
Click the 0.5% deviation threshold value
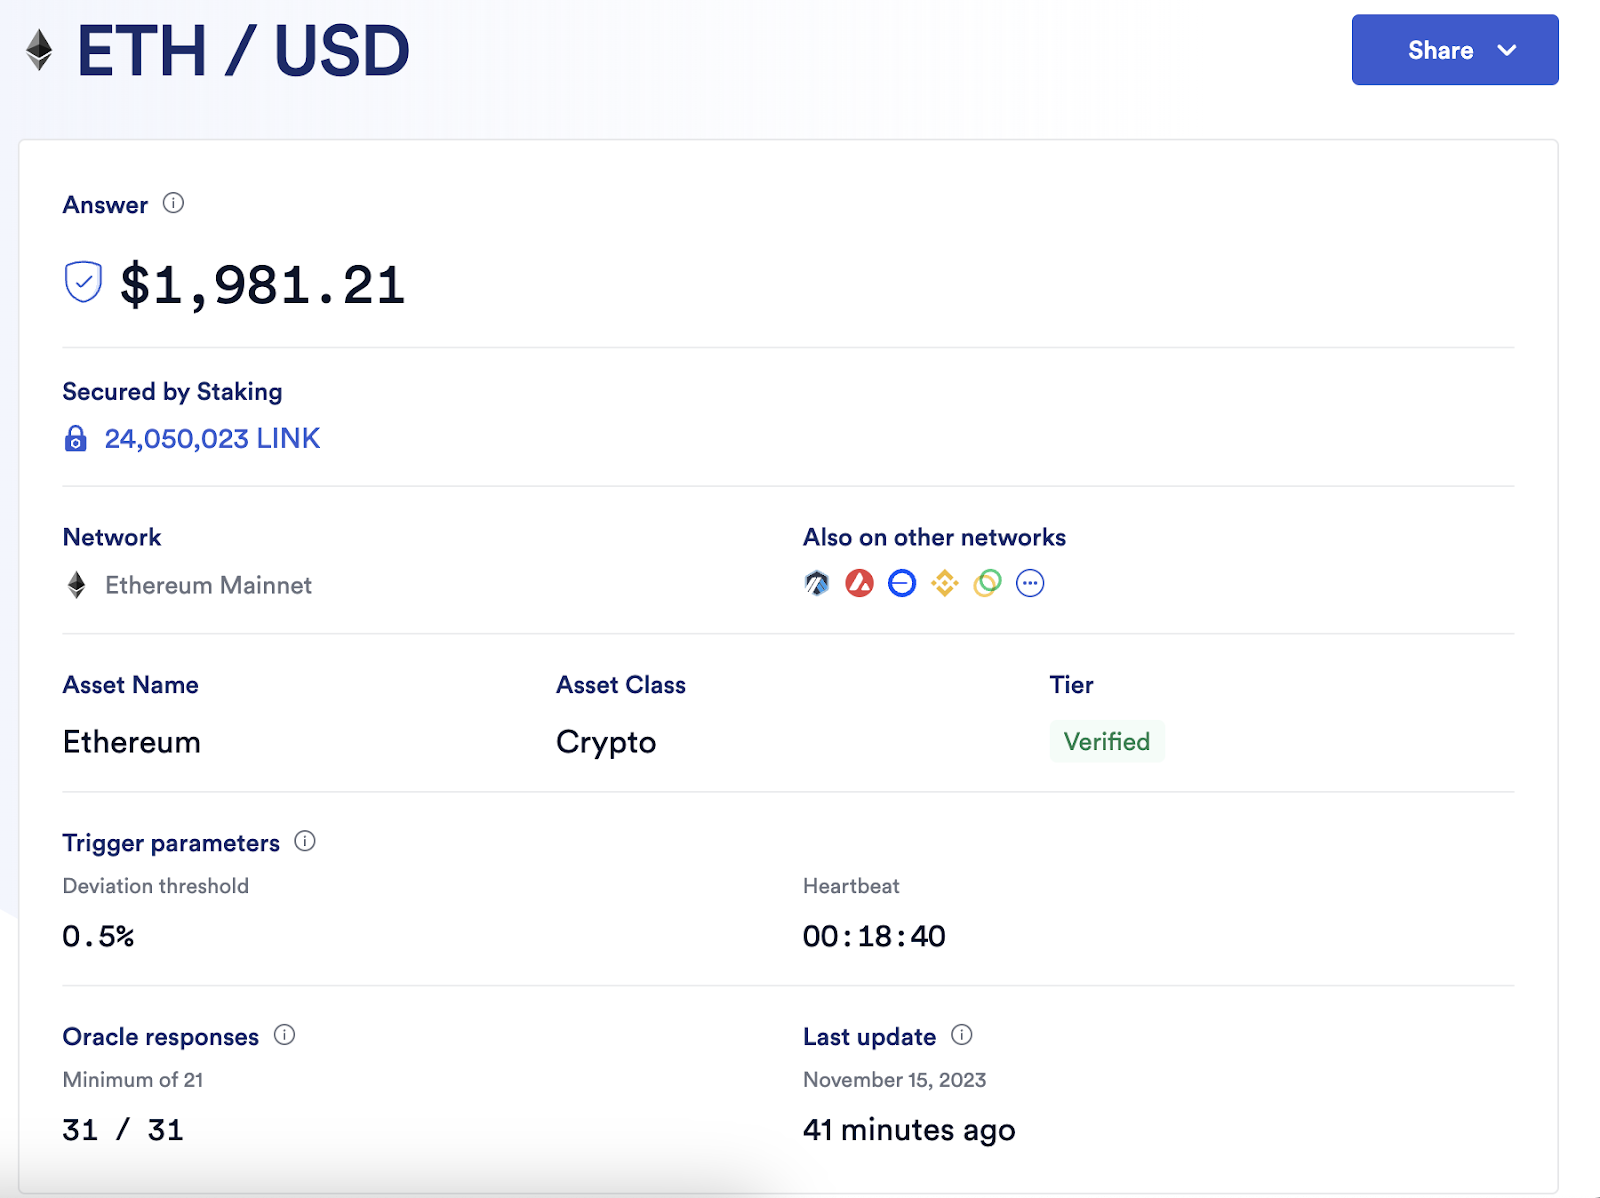(98, 936)
